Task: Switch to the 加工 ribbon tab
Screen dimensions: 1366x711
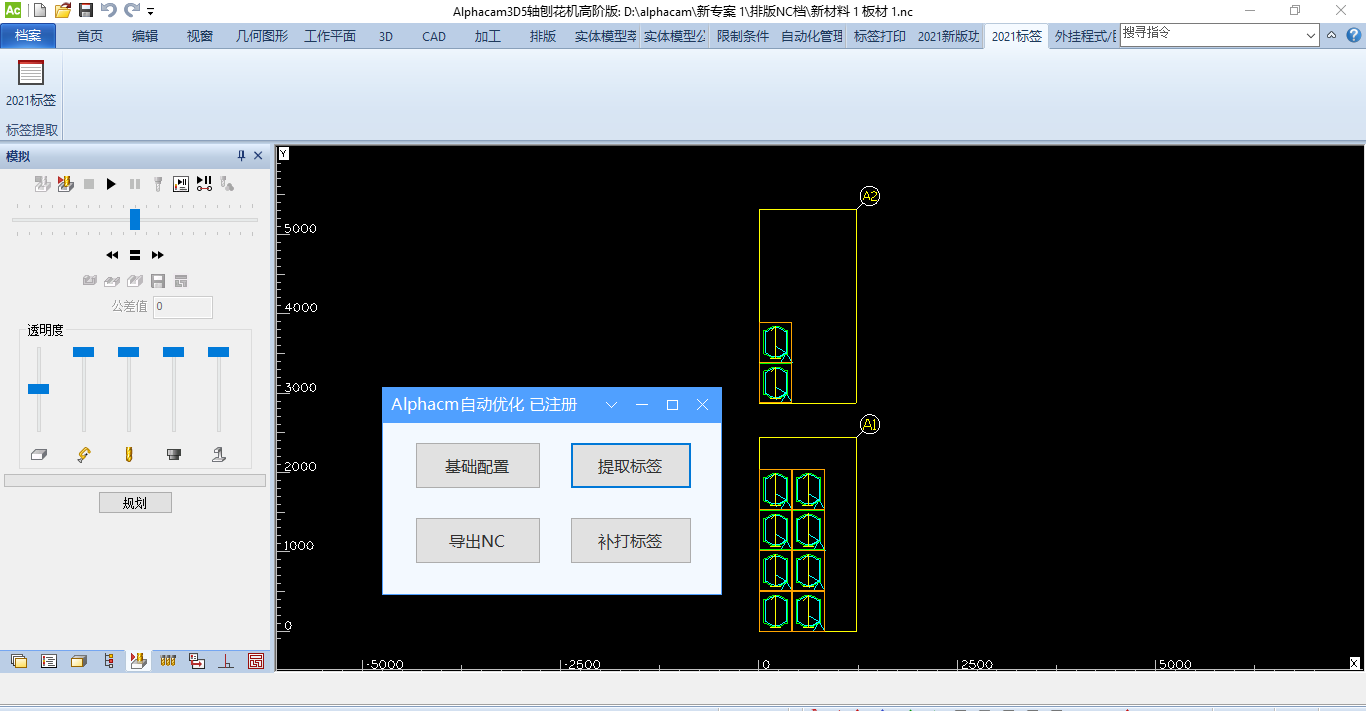Action: pyautogui.click(x=488, y=36)
